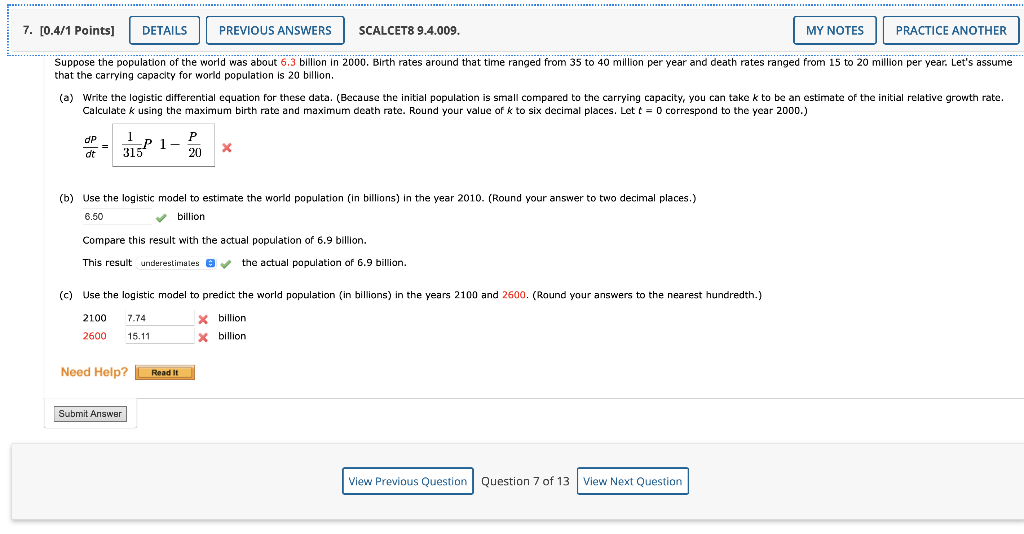
Task: Click the green checkmark beside 6.50 billion
Action: point(161,217)
